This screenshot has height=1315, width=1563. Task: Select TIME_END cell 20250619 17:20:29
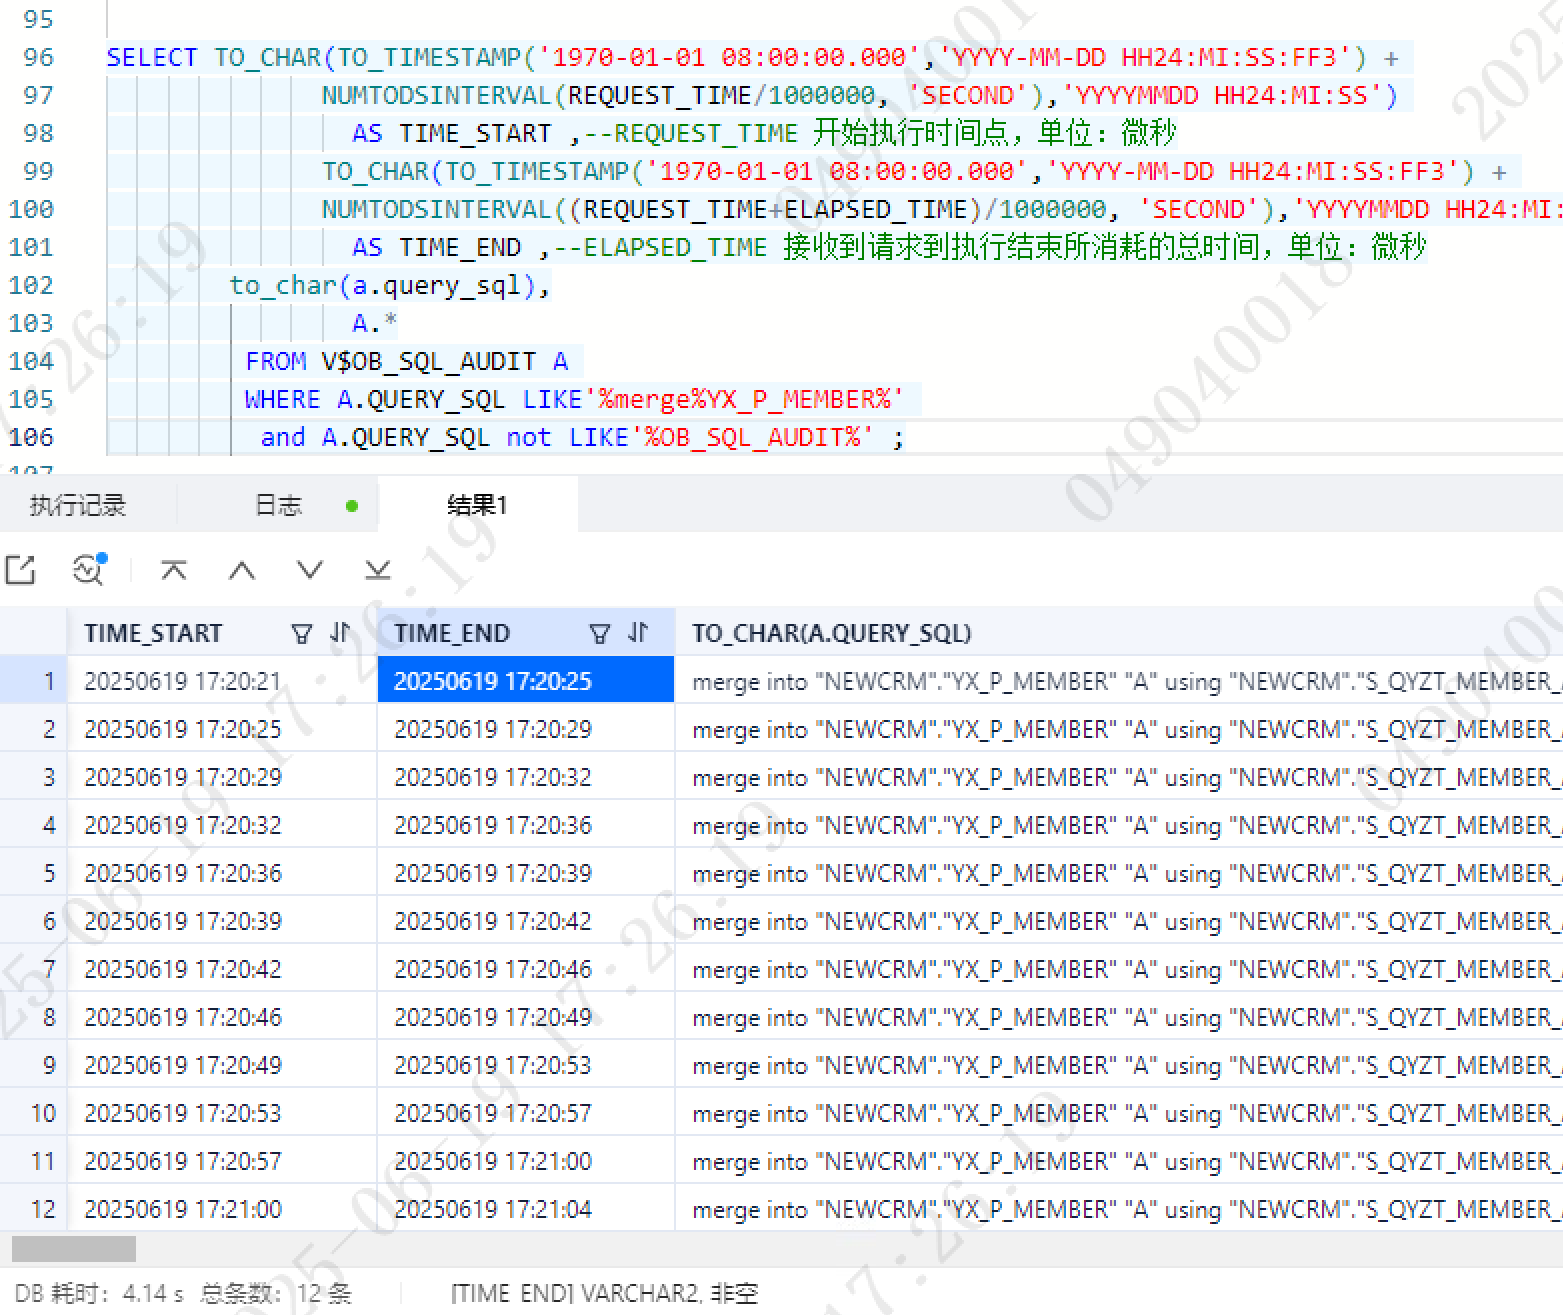[x=526, y=729]
